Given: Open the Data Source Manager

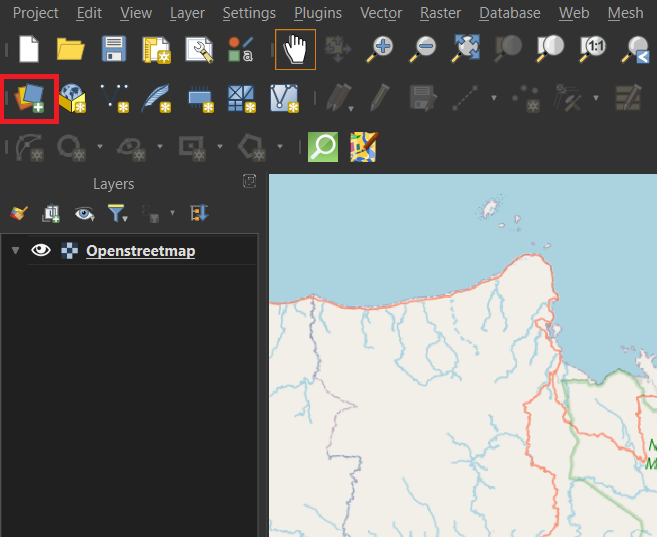Looking at the screenshot, I should pyautogui.click(x=30, y=98).
